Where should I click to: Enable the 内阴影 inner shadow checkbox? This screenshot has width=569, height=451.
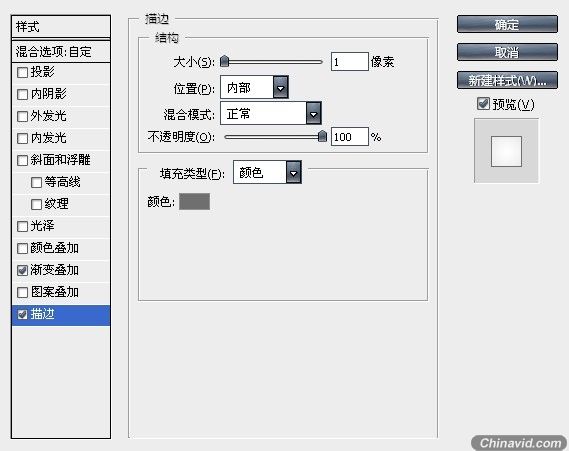[22, 94]
